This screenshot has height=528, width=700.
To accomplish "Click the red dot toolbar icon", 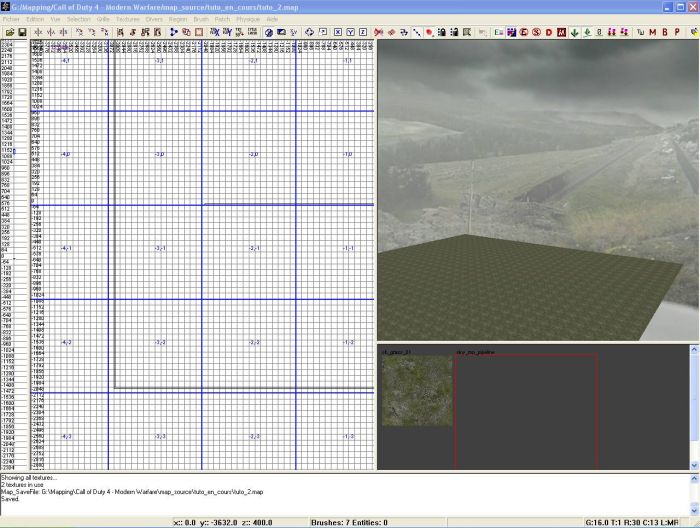I will pyautogui.click(x=429, y=32).
